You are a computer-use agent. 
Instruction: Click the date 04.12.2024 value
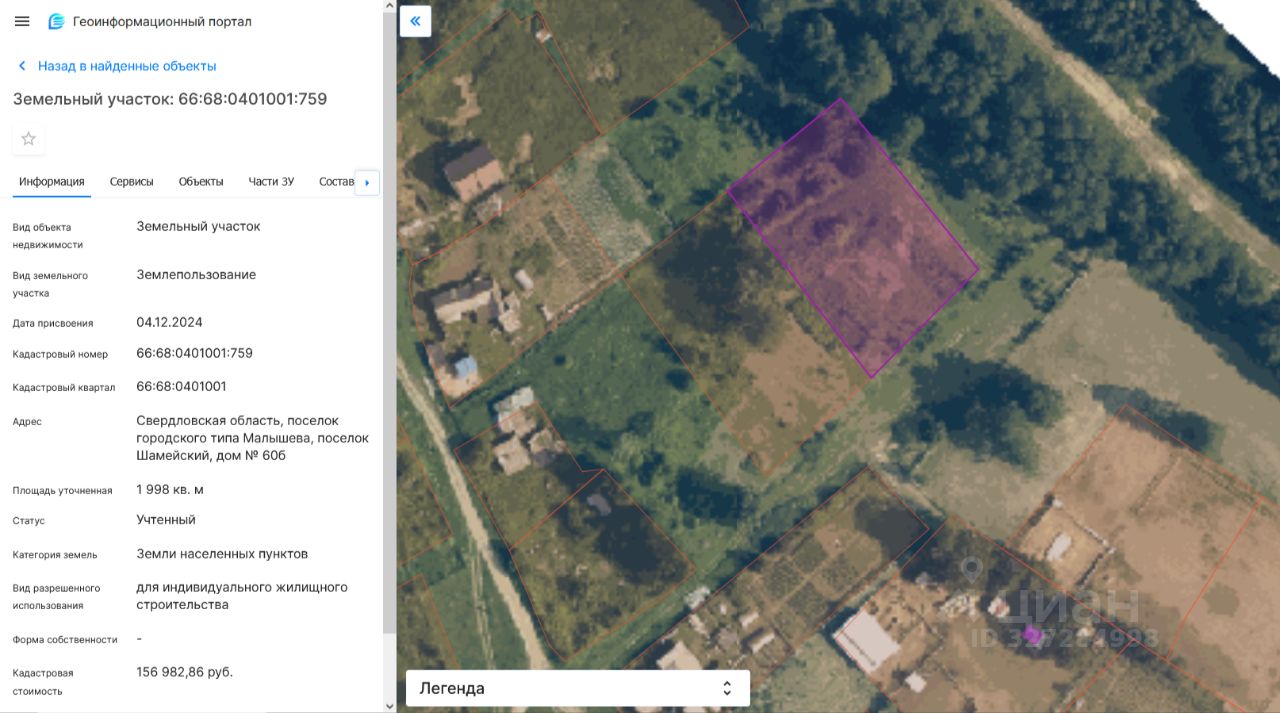coord(170,322)
